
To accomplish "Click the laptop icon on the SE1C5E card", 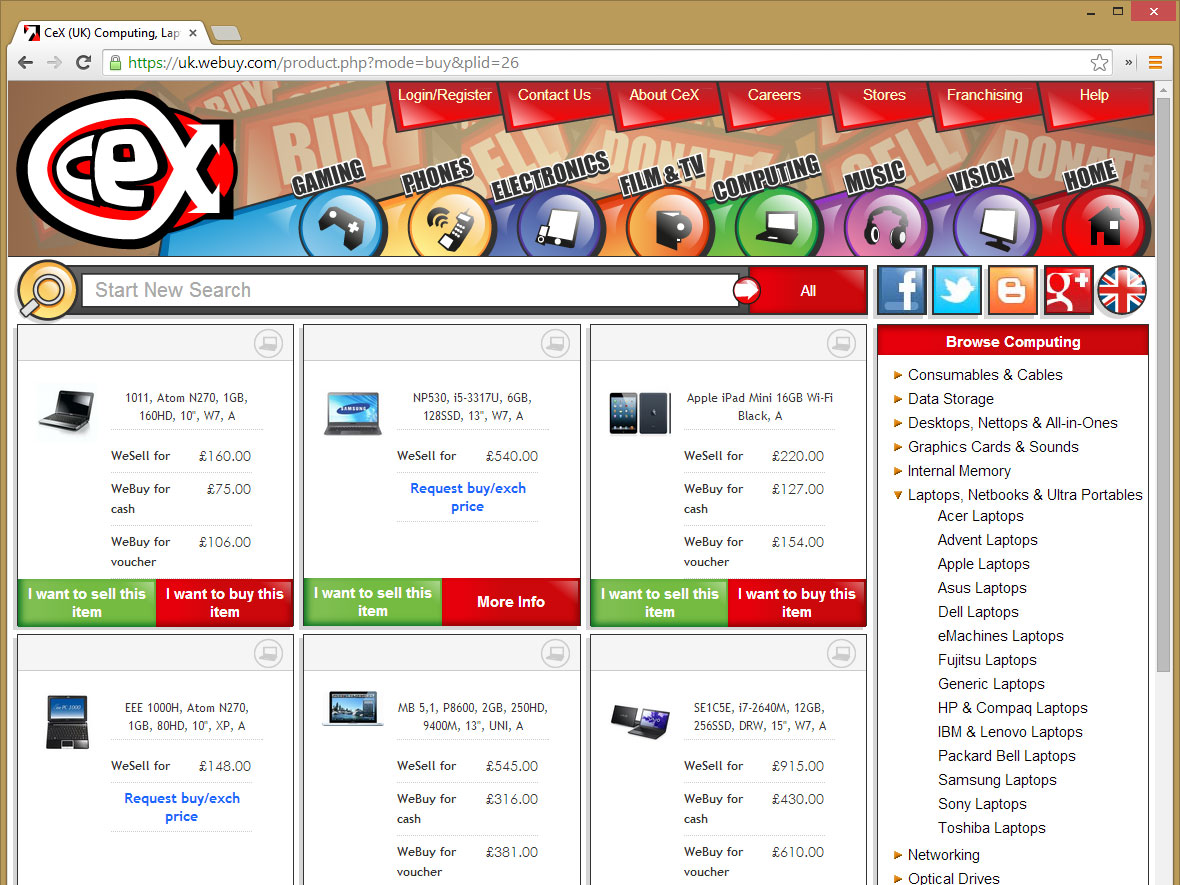I will (841, 653).
